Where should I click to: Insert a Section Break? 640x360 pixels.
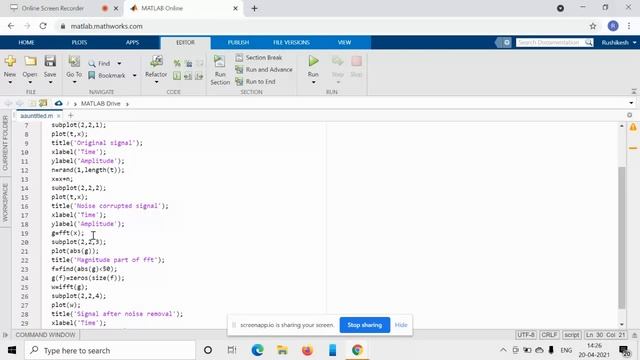(x=259, y=58)
